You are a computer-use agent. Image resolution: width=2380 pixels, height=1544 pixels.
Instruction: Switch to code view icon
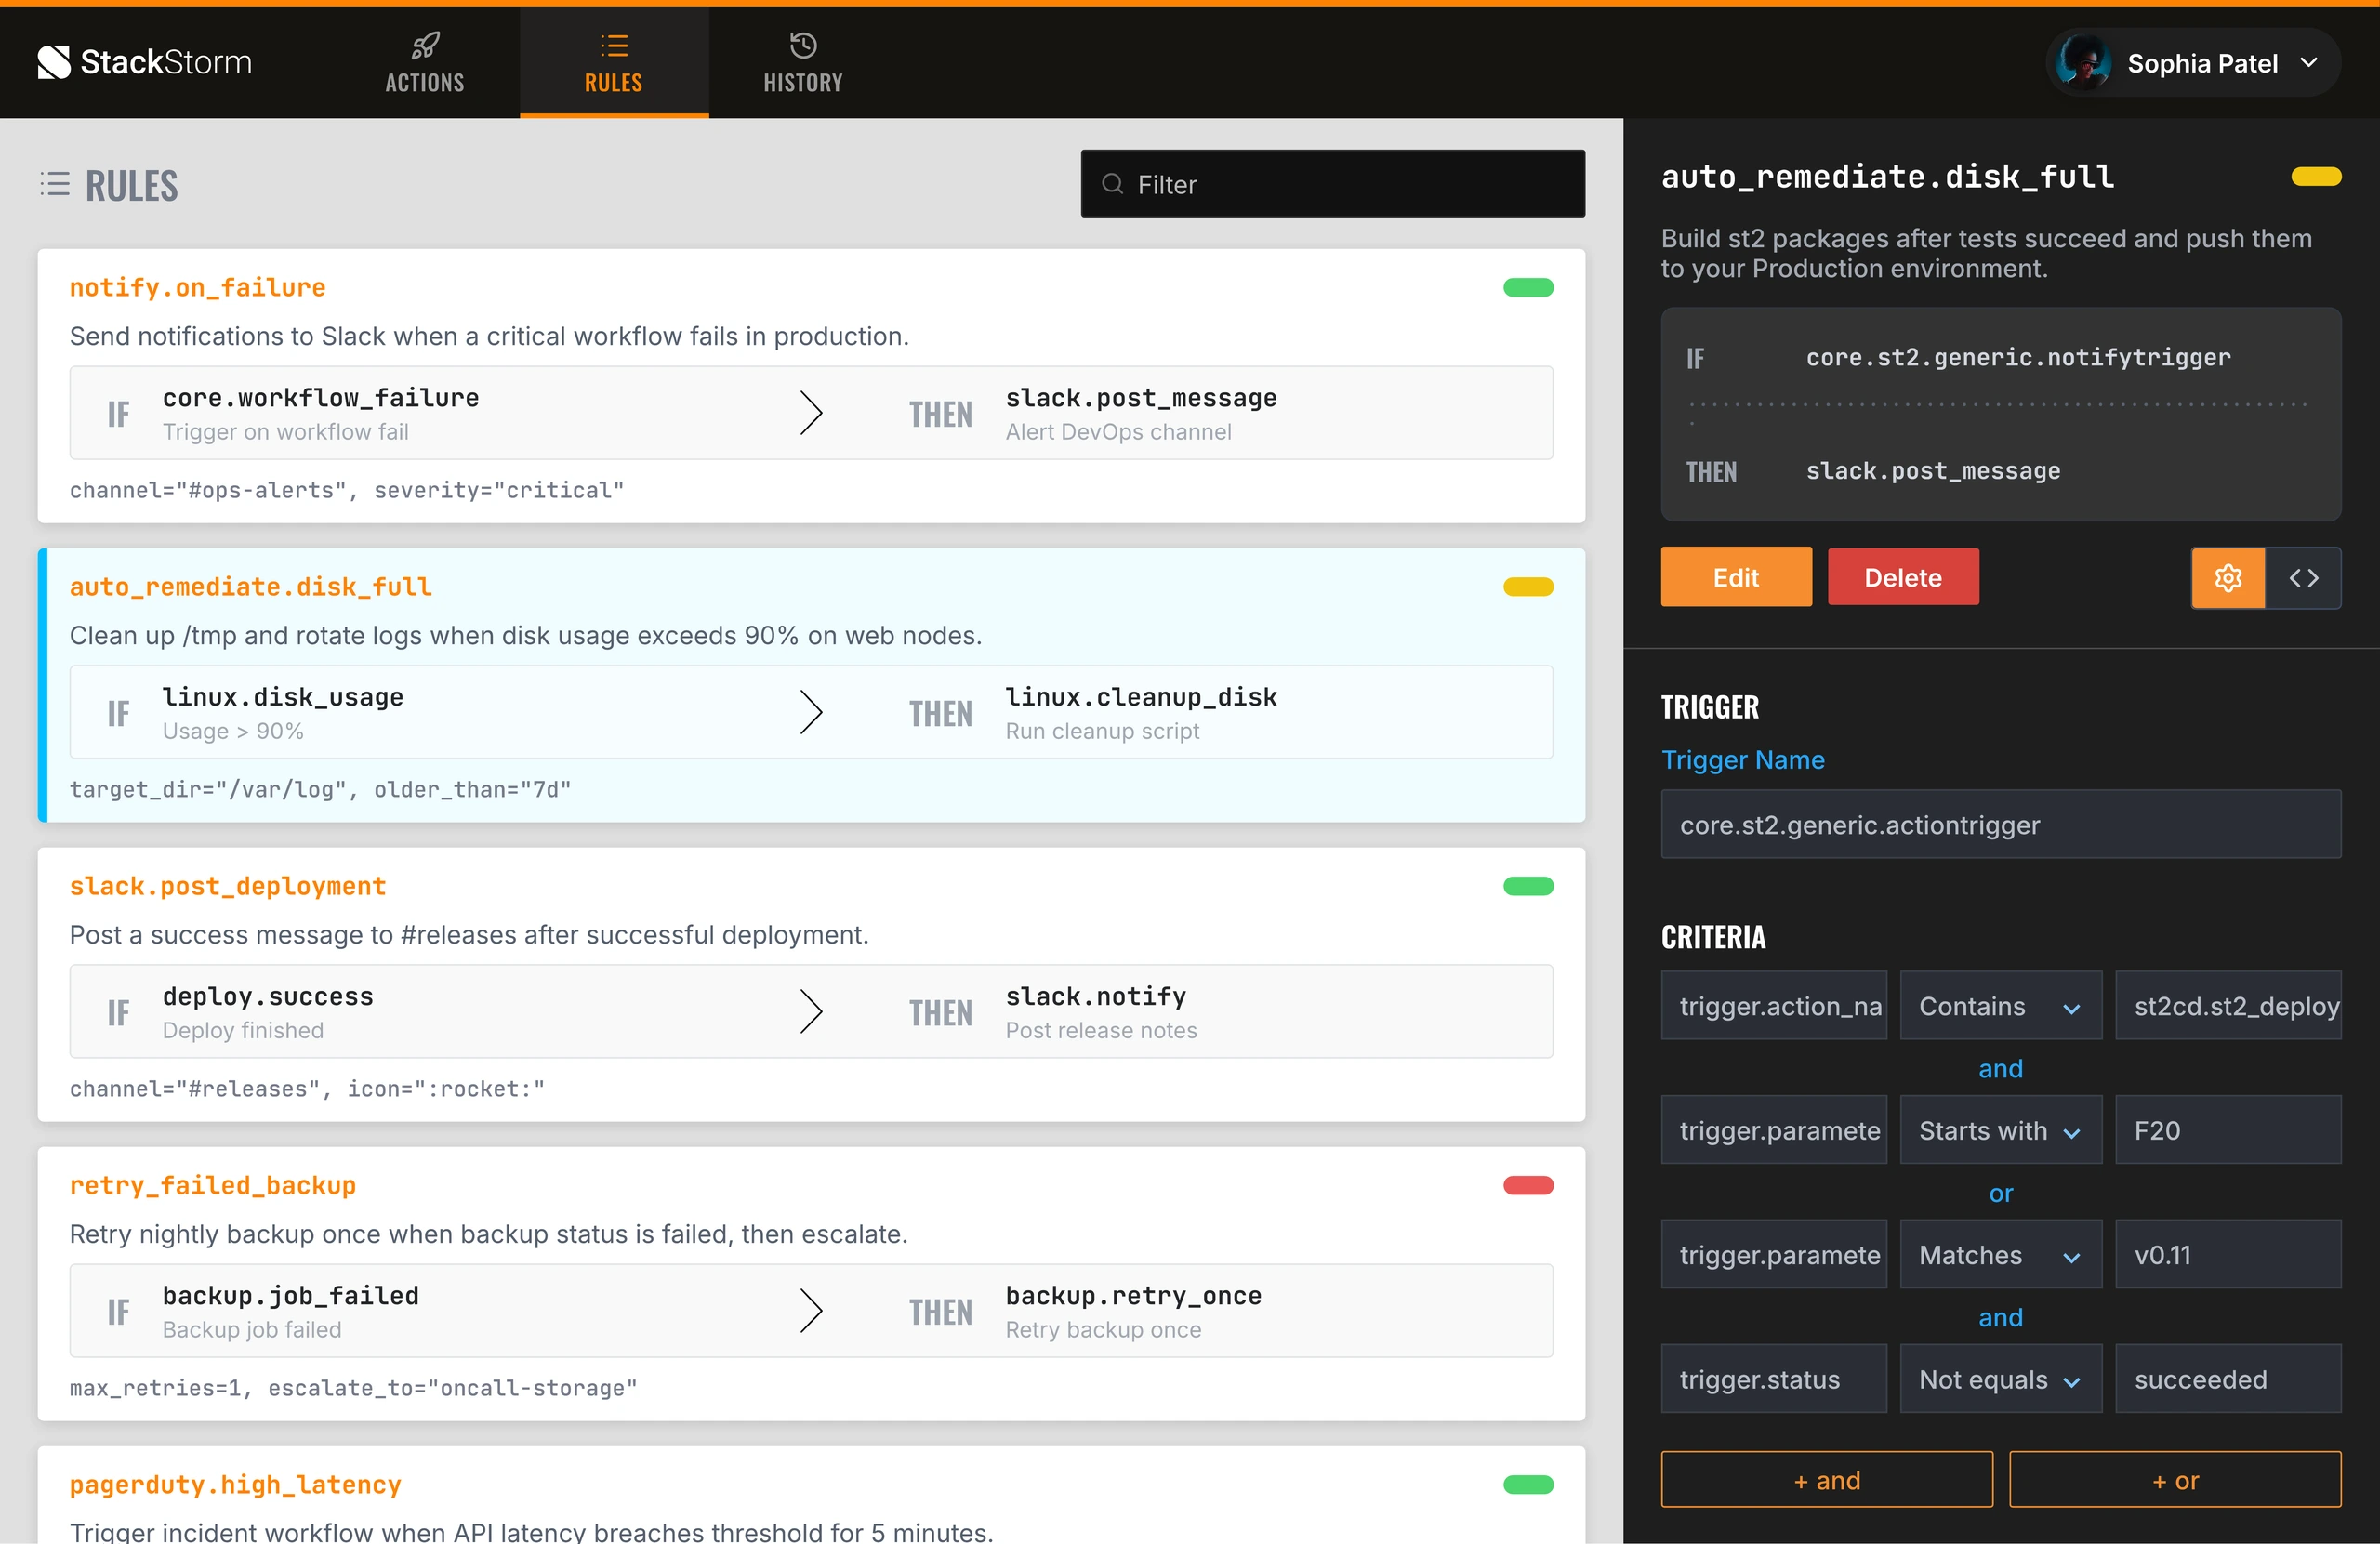click(x=2304, y=578)
